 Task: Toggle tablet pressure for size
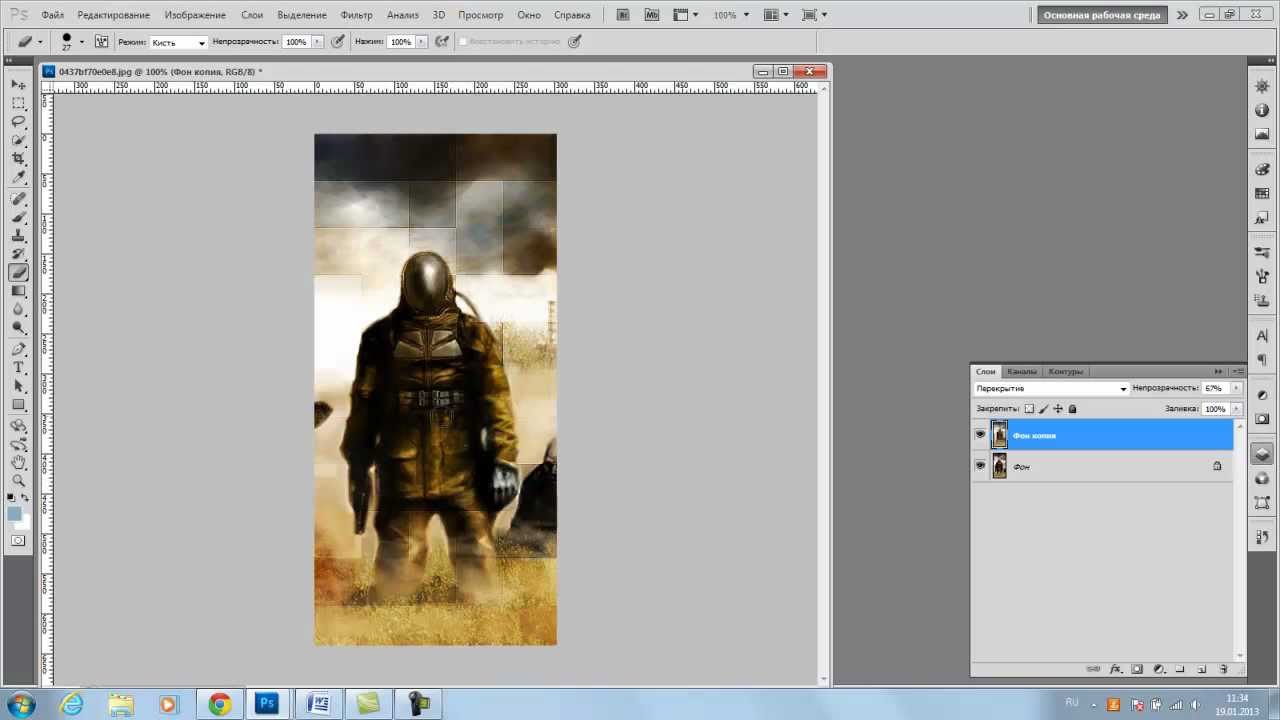(574, 42)
